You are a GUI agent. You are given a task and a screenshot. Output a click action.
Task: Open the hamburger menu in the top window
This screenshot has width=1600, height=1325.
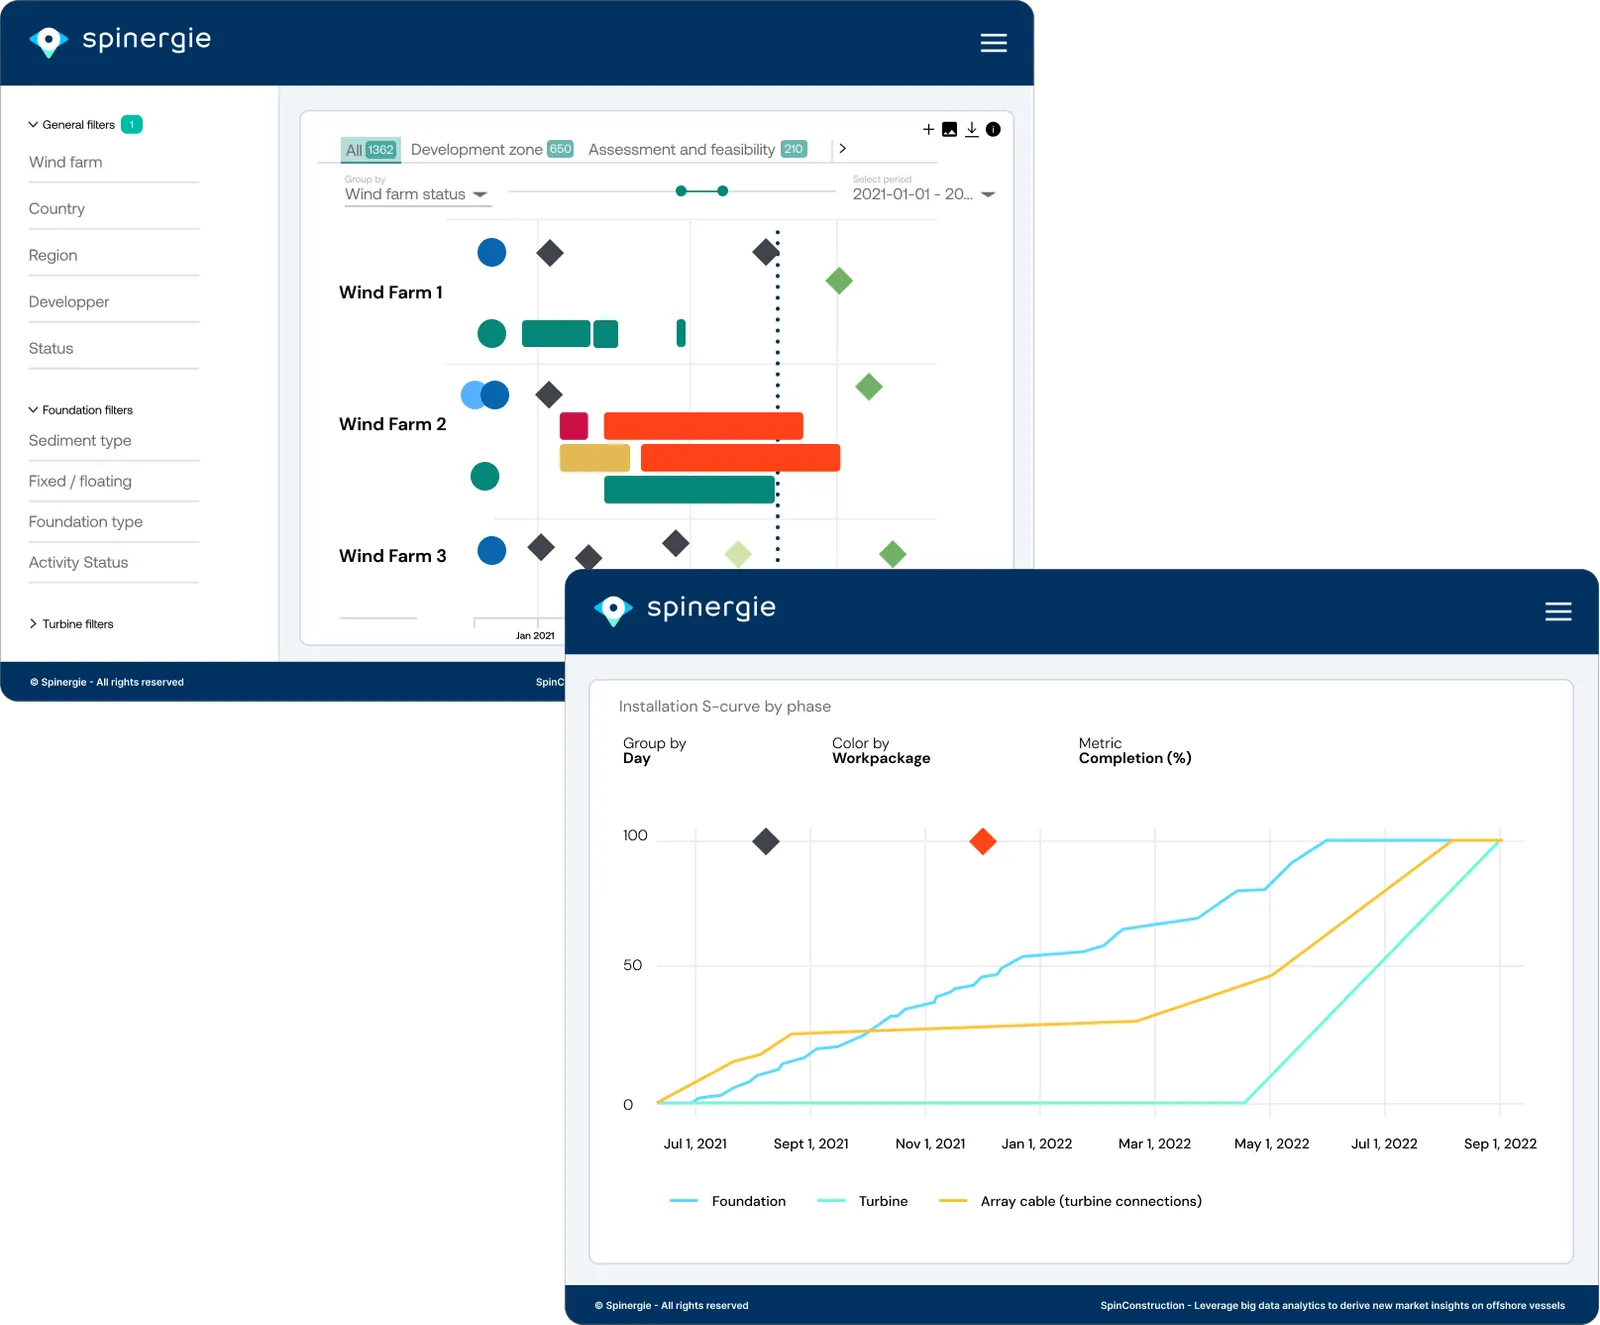993,42
